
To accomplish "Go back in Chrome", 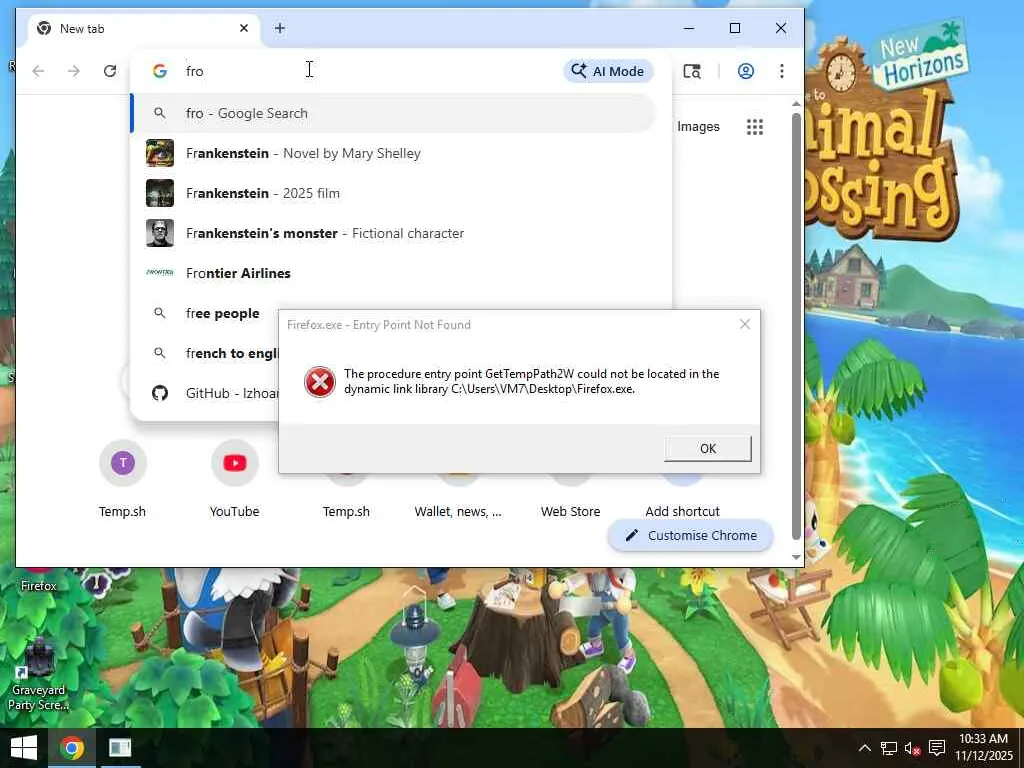I will pyautogui.click(x=39, y=71).
